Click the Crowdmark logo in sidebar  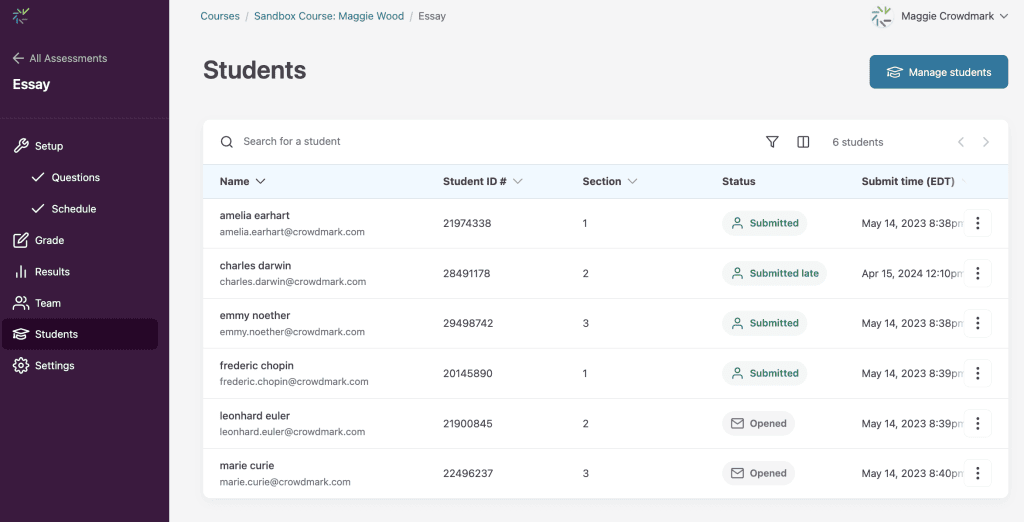21,16
